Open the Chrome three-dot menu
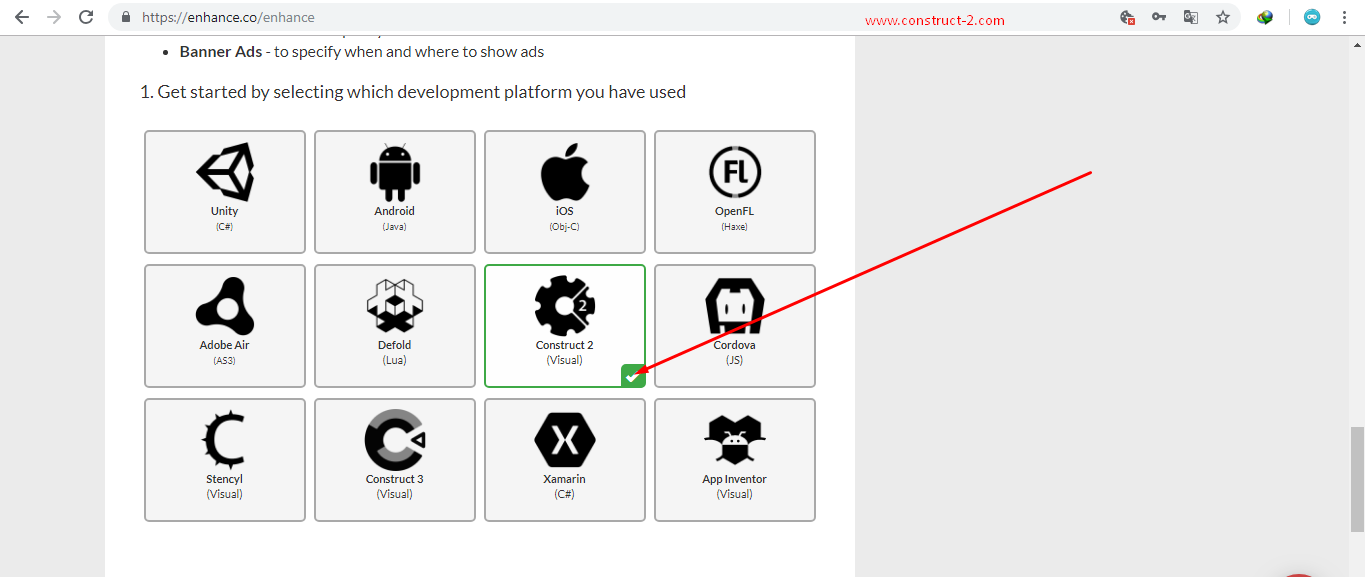Image resolution: width=1365 pixels, height=577 pixels. (1344, 17)
